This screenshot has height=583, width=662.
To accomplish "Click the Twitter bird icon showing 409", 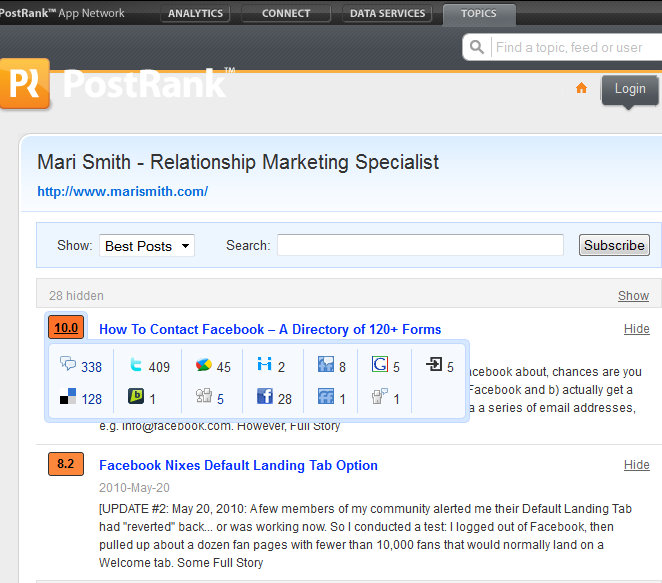I will click(136, 364).
